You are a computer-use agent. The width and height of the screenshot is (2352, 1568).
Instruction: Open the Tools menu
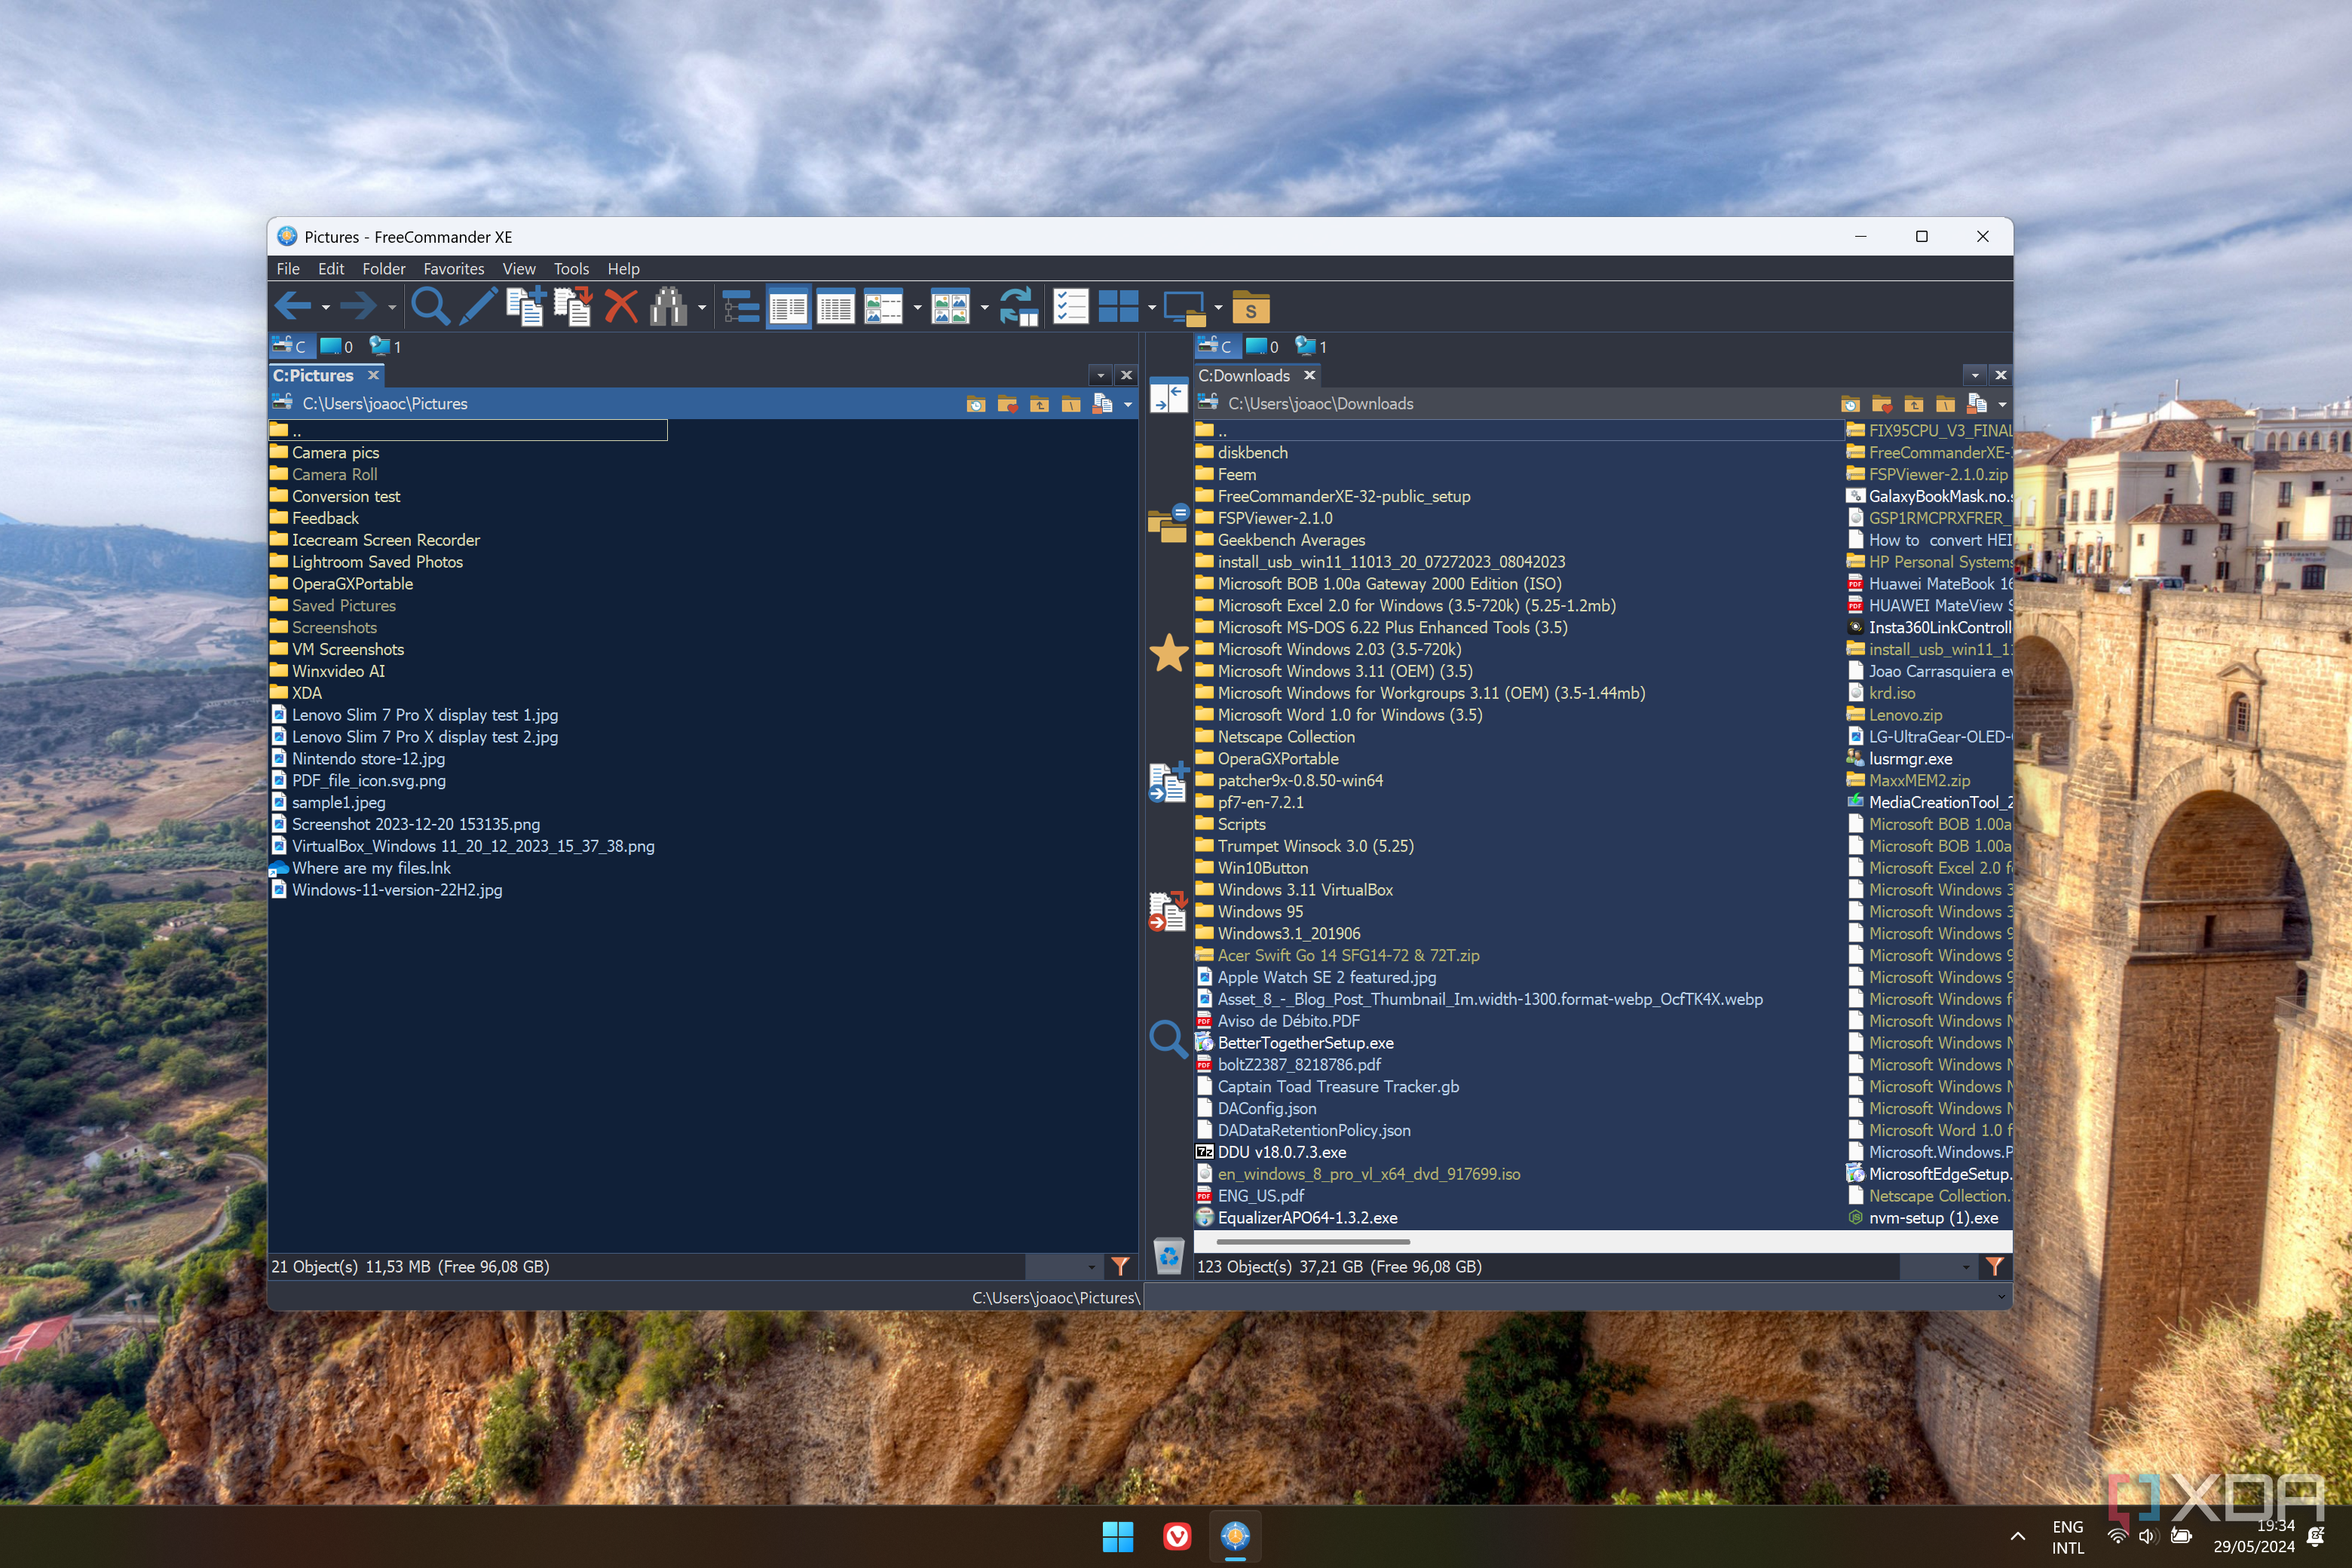(x=571, y=269)
